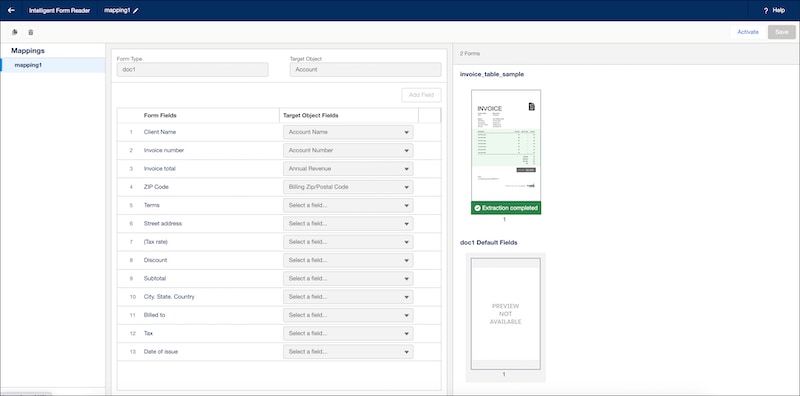Click the Extraction completed status badge
800x396 pixels.
(x=506, y=208)
